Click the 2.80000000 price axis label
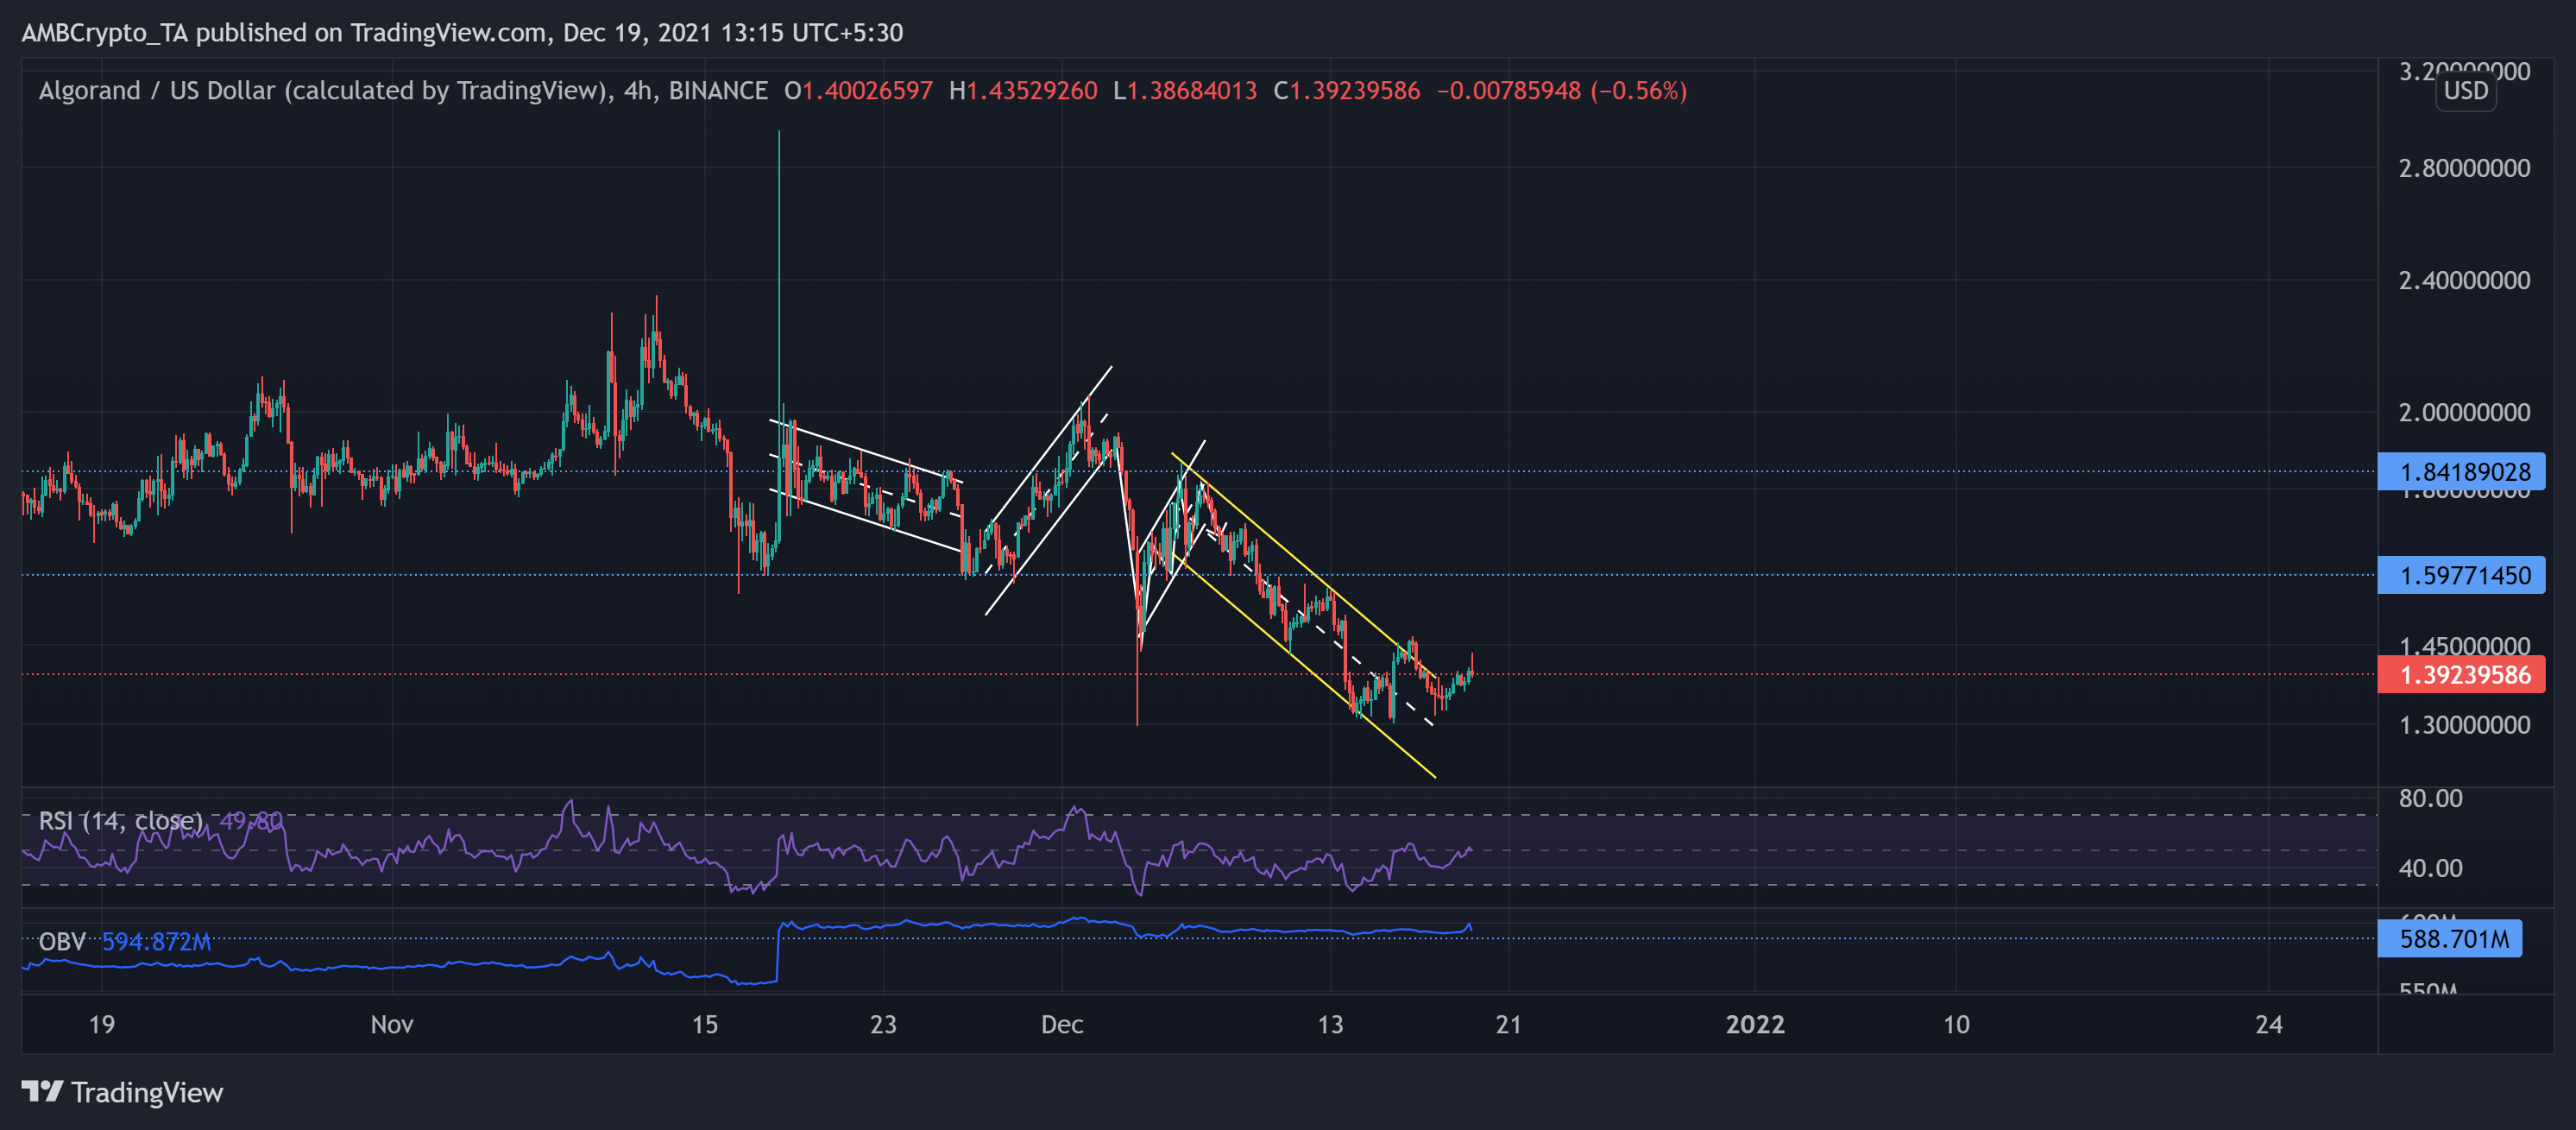Screen dimensions: 2576x1130 (x=2464, y=168)
